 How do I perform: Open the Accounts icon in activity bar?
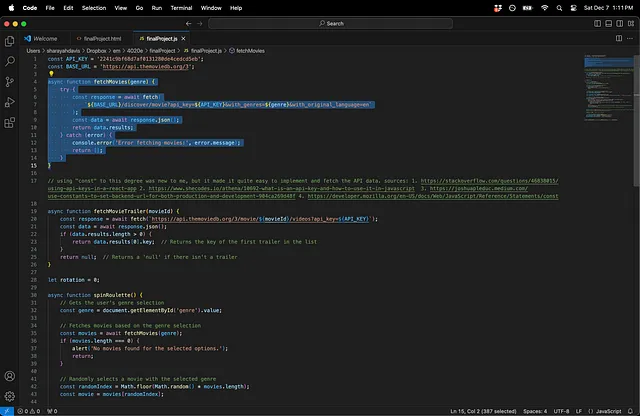point(9,376)
